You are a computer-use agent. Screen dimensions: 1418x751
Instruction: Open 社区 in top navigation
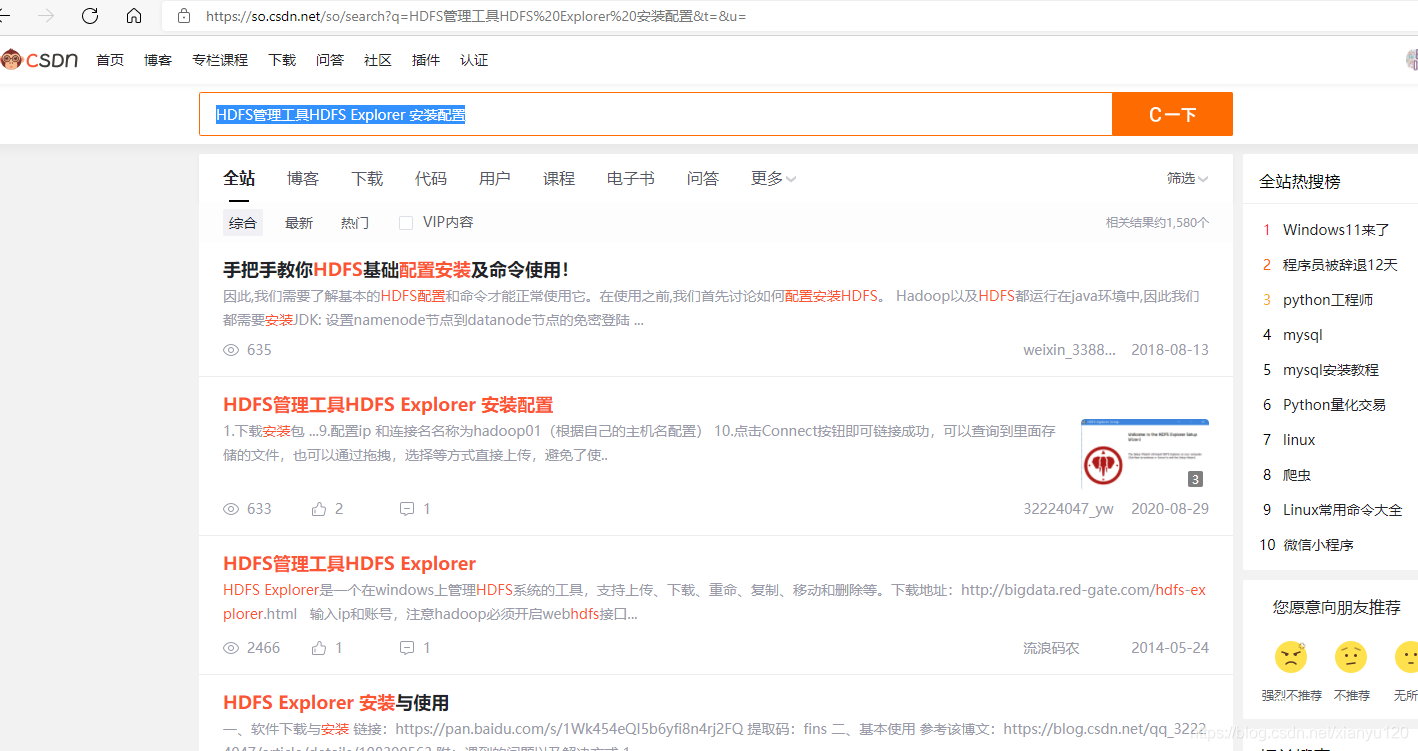[378, 60]
